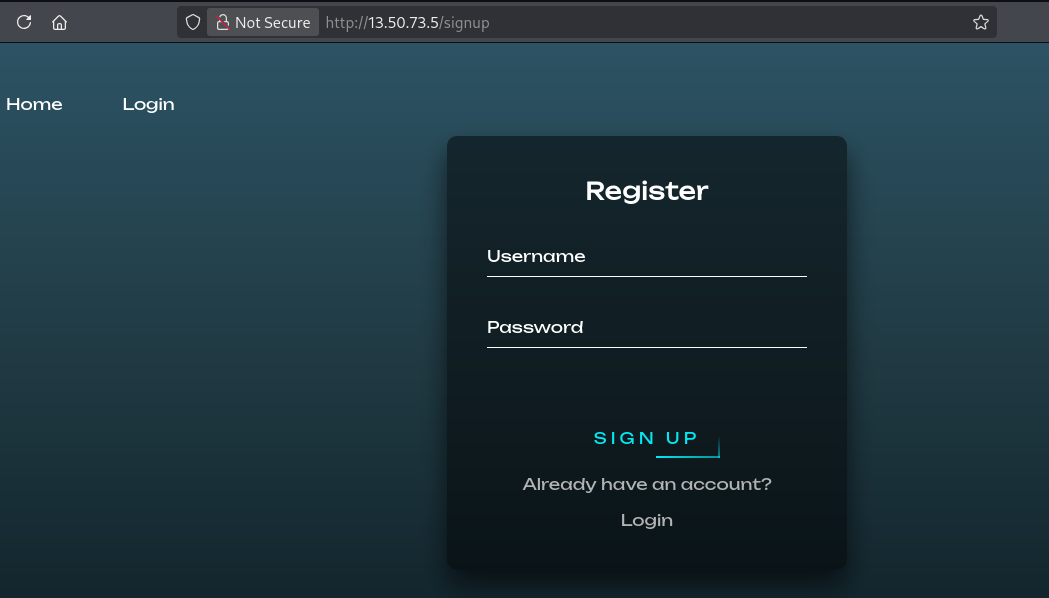Click the 13.50.73.5 host in the URL
This screenshot has width=1049, height=598.
[x=403, y=23]
